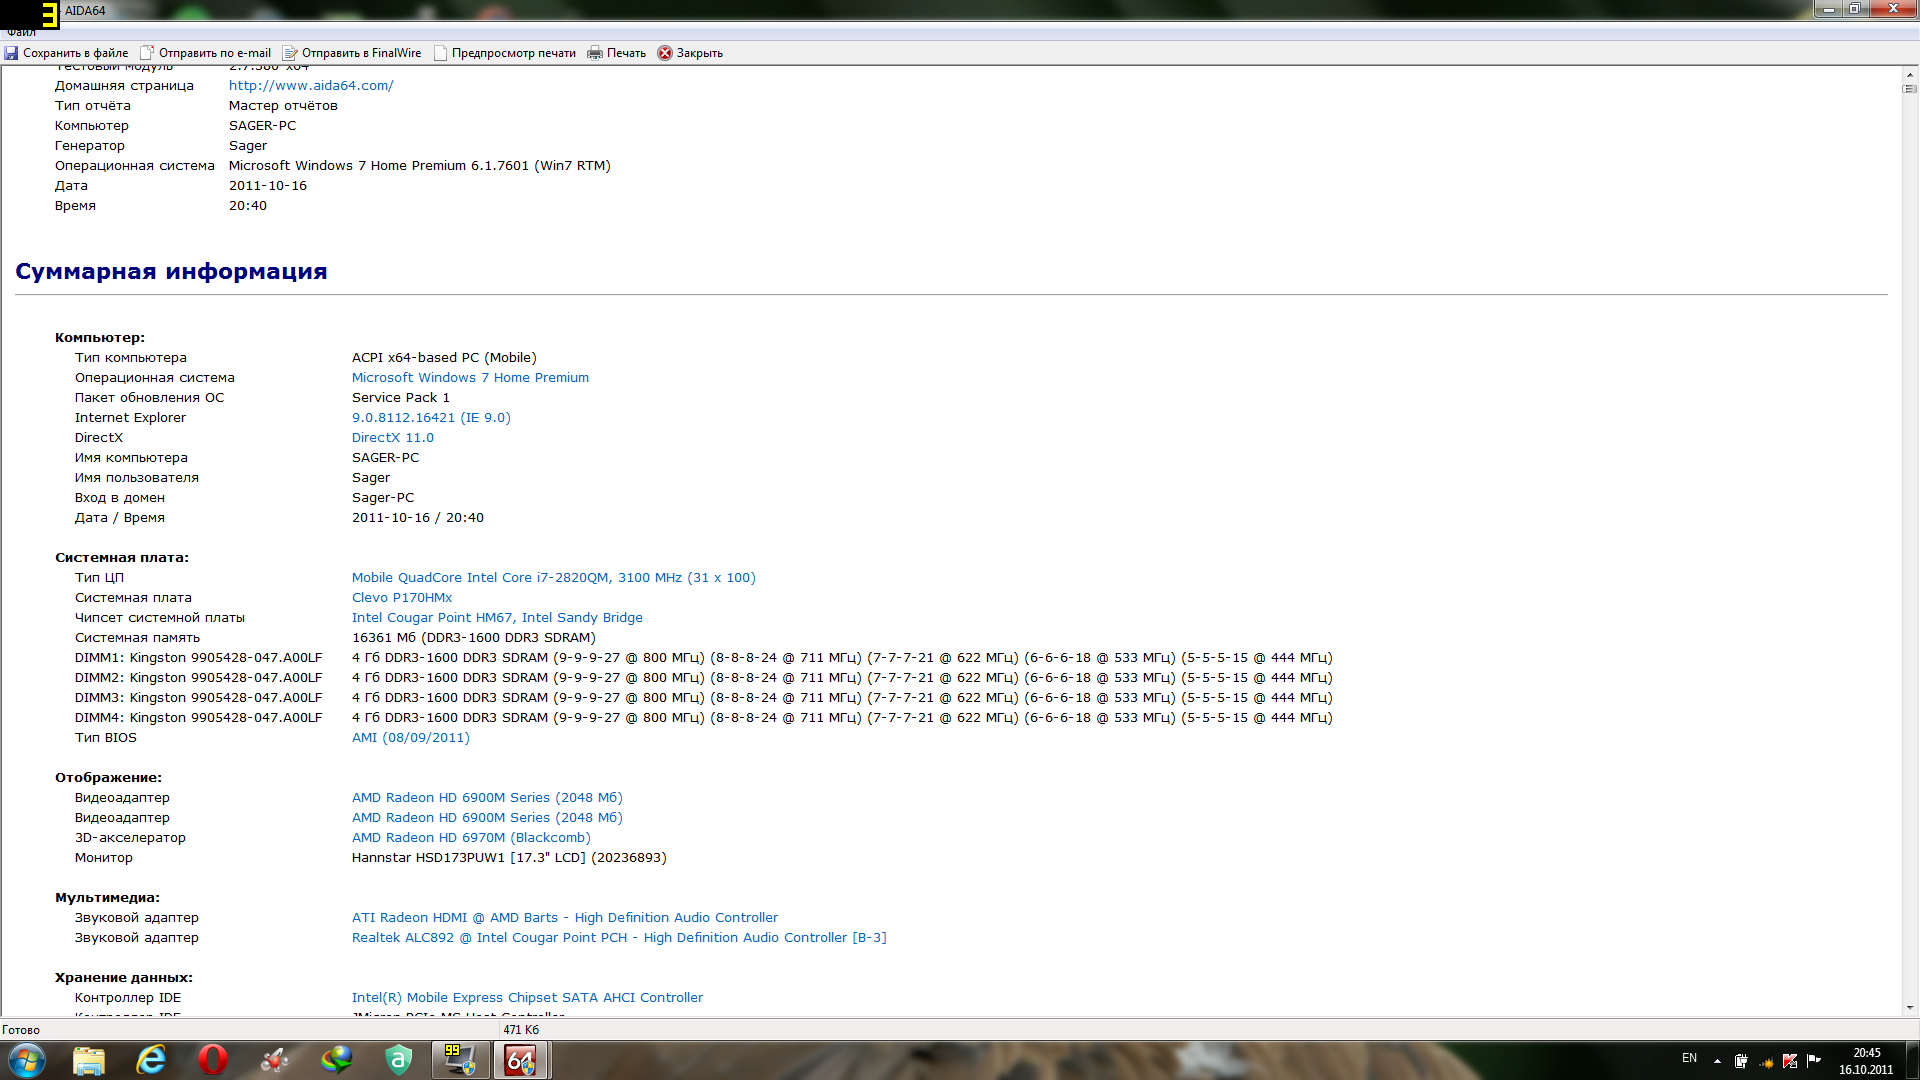This screenshot has width=1920, height=1080.
Task: Open Предпросмотр печати print preview
Action: click(505, 53)
